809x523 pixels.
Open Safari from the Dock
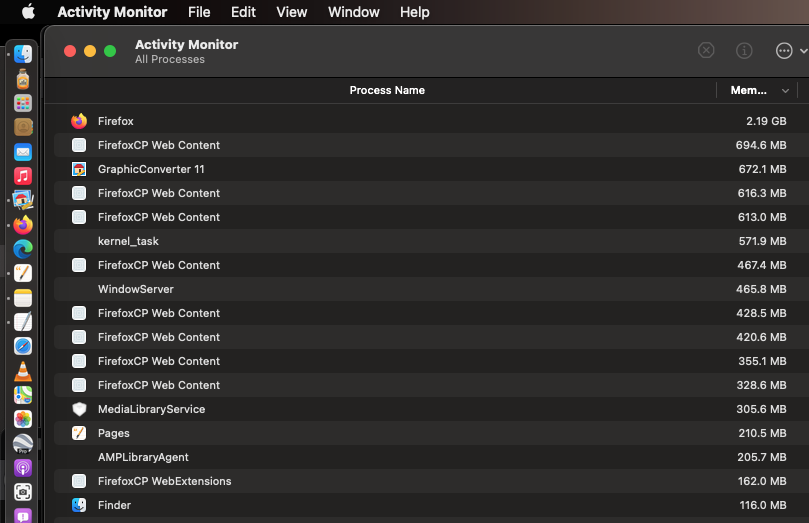click(x=23, y=346)
